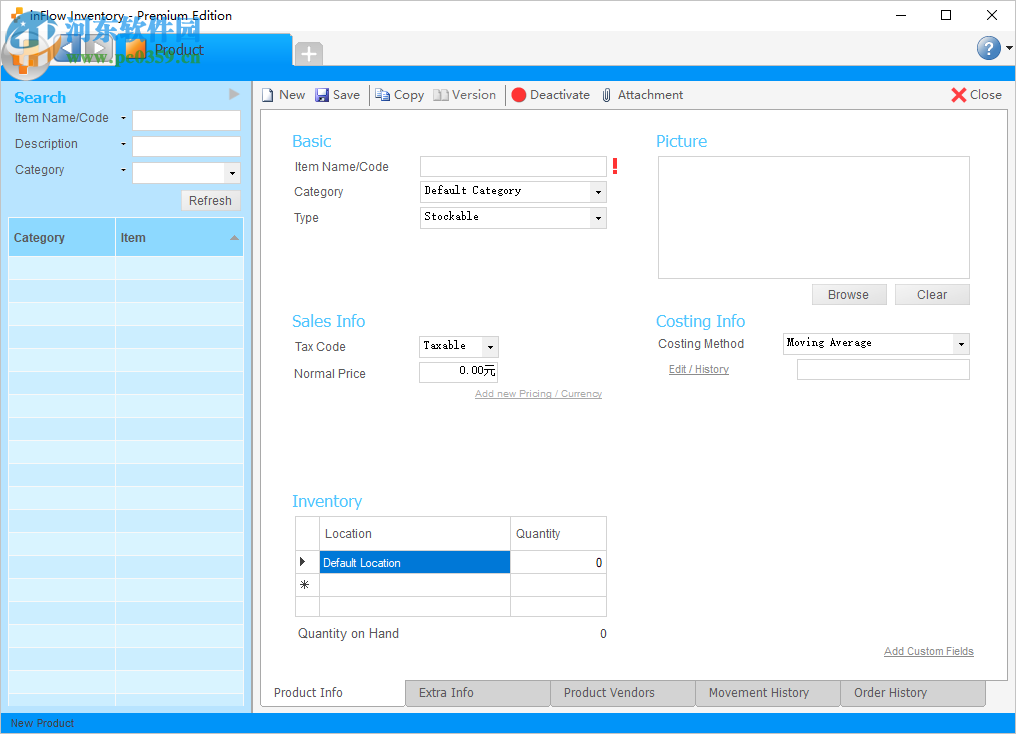The image size is (1016, 734).
Task: Open the Add Custom Fields link
Action: pyautogui.click(x=929, y=651)
